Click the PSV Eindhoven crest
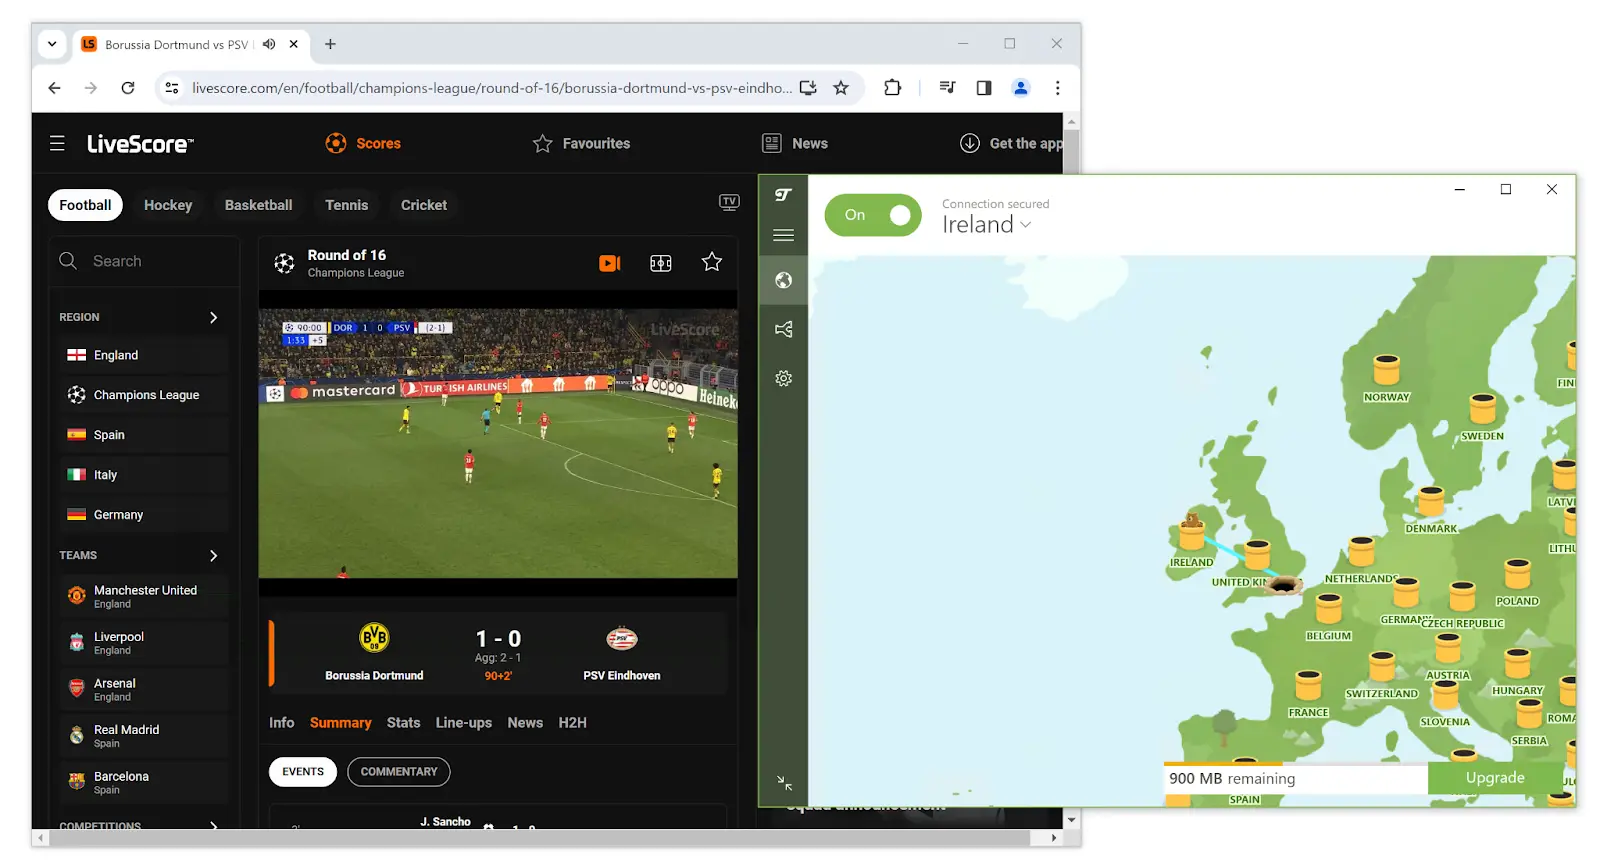The width and height of the screenshot is (1600, 862). click(x=622, y=638)
